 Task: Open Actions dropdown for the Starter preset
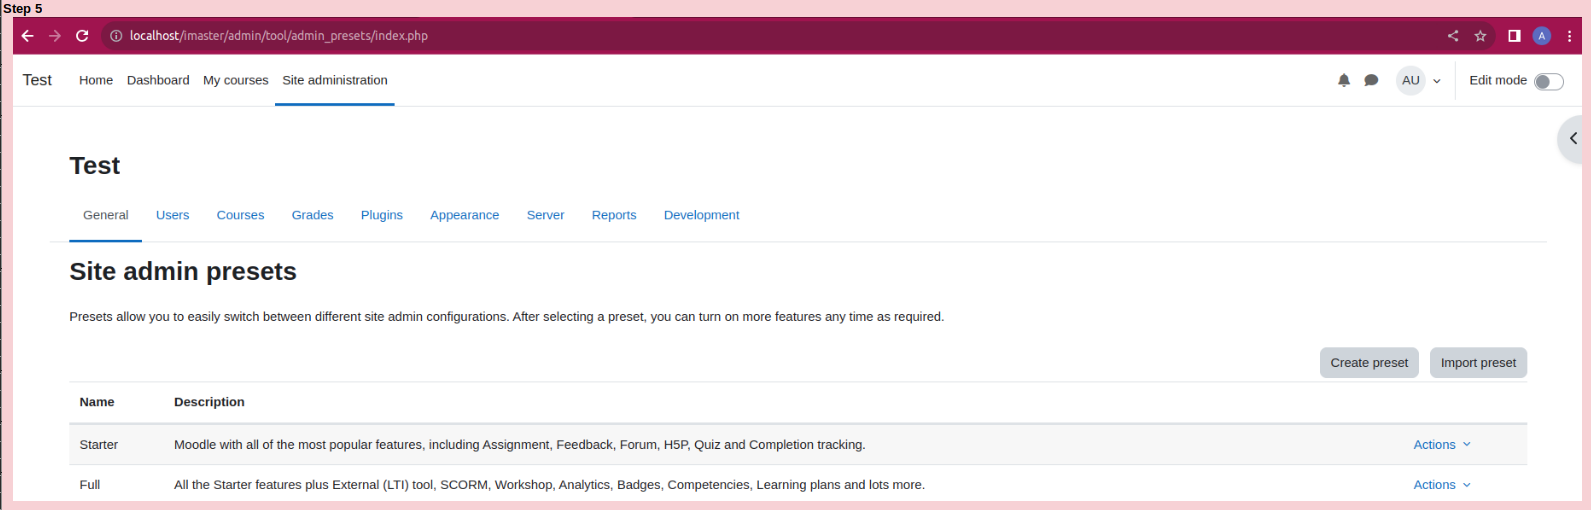point(1442,445)
